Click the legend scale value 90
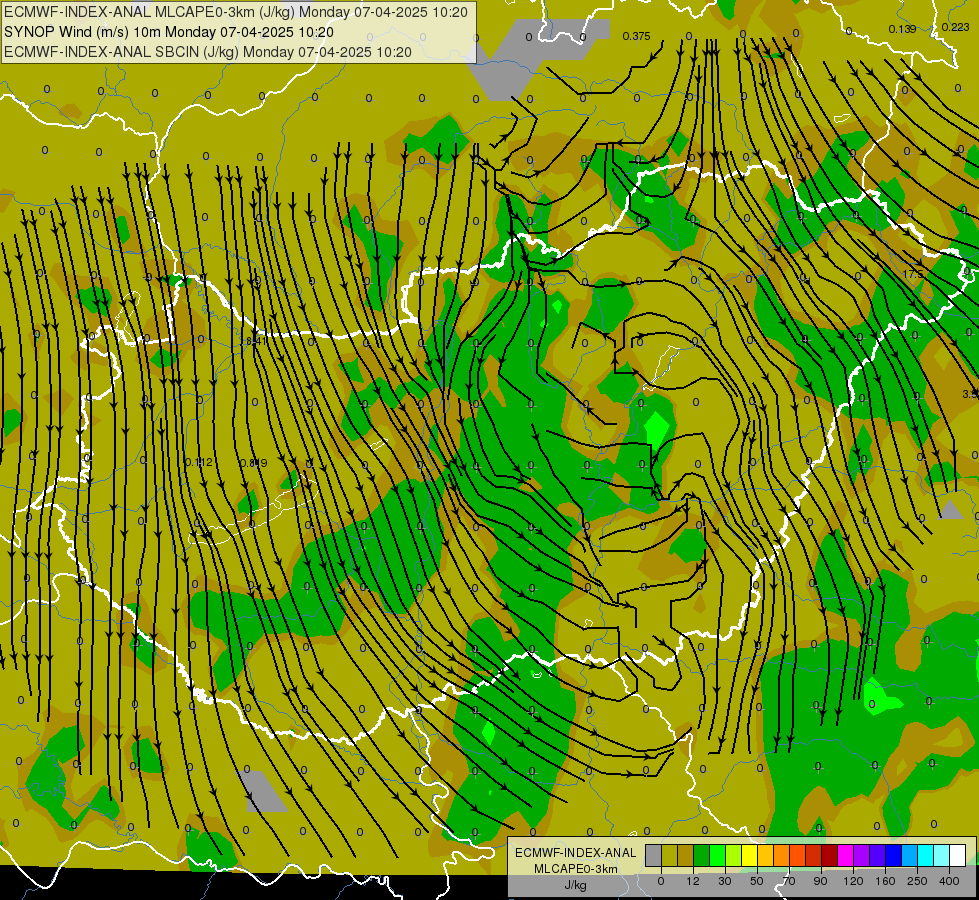 tap(820, 881)
